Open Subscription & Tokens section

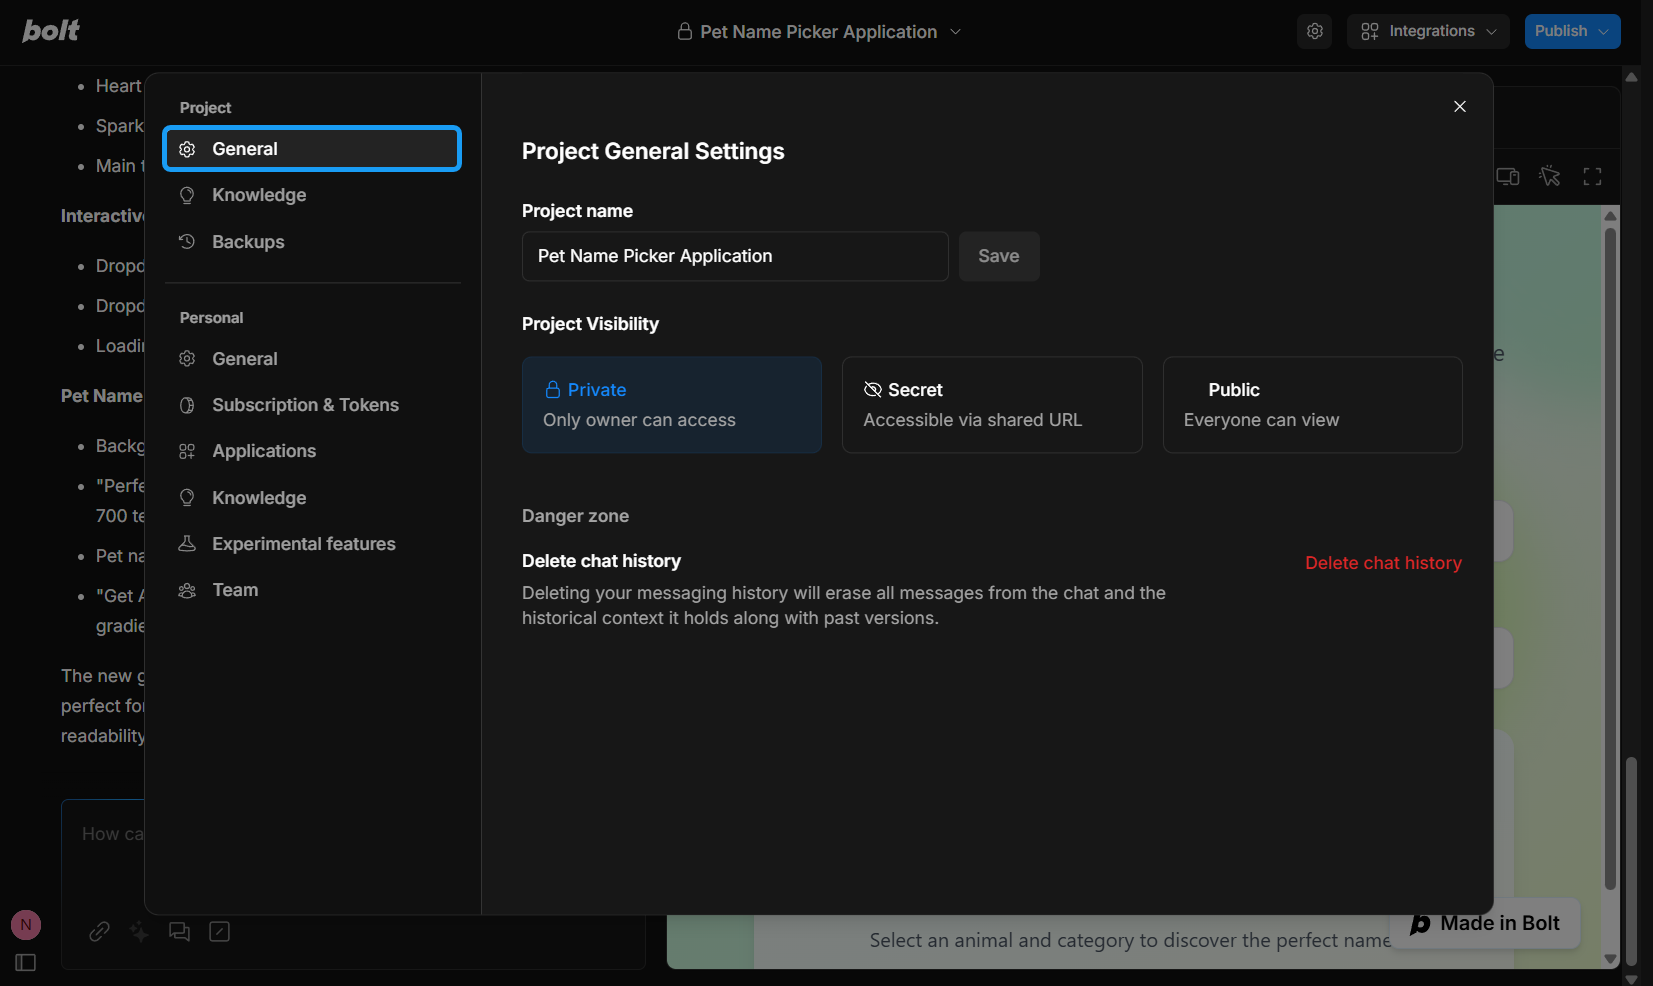point(312,405)
